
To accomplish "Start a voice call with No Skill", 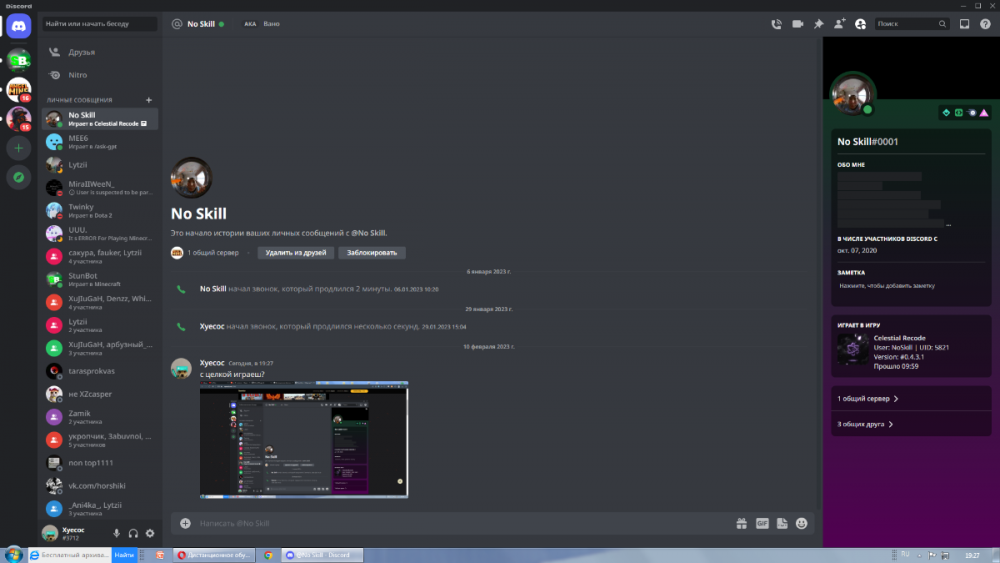I will (x=777, y=24).
